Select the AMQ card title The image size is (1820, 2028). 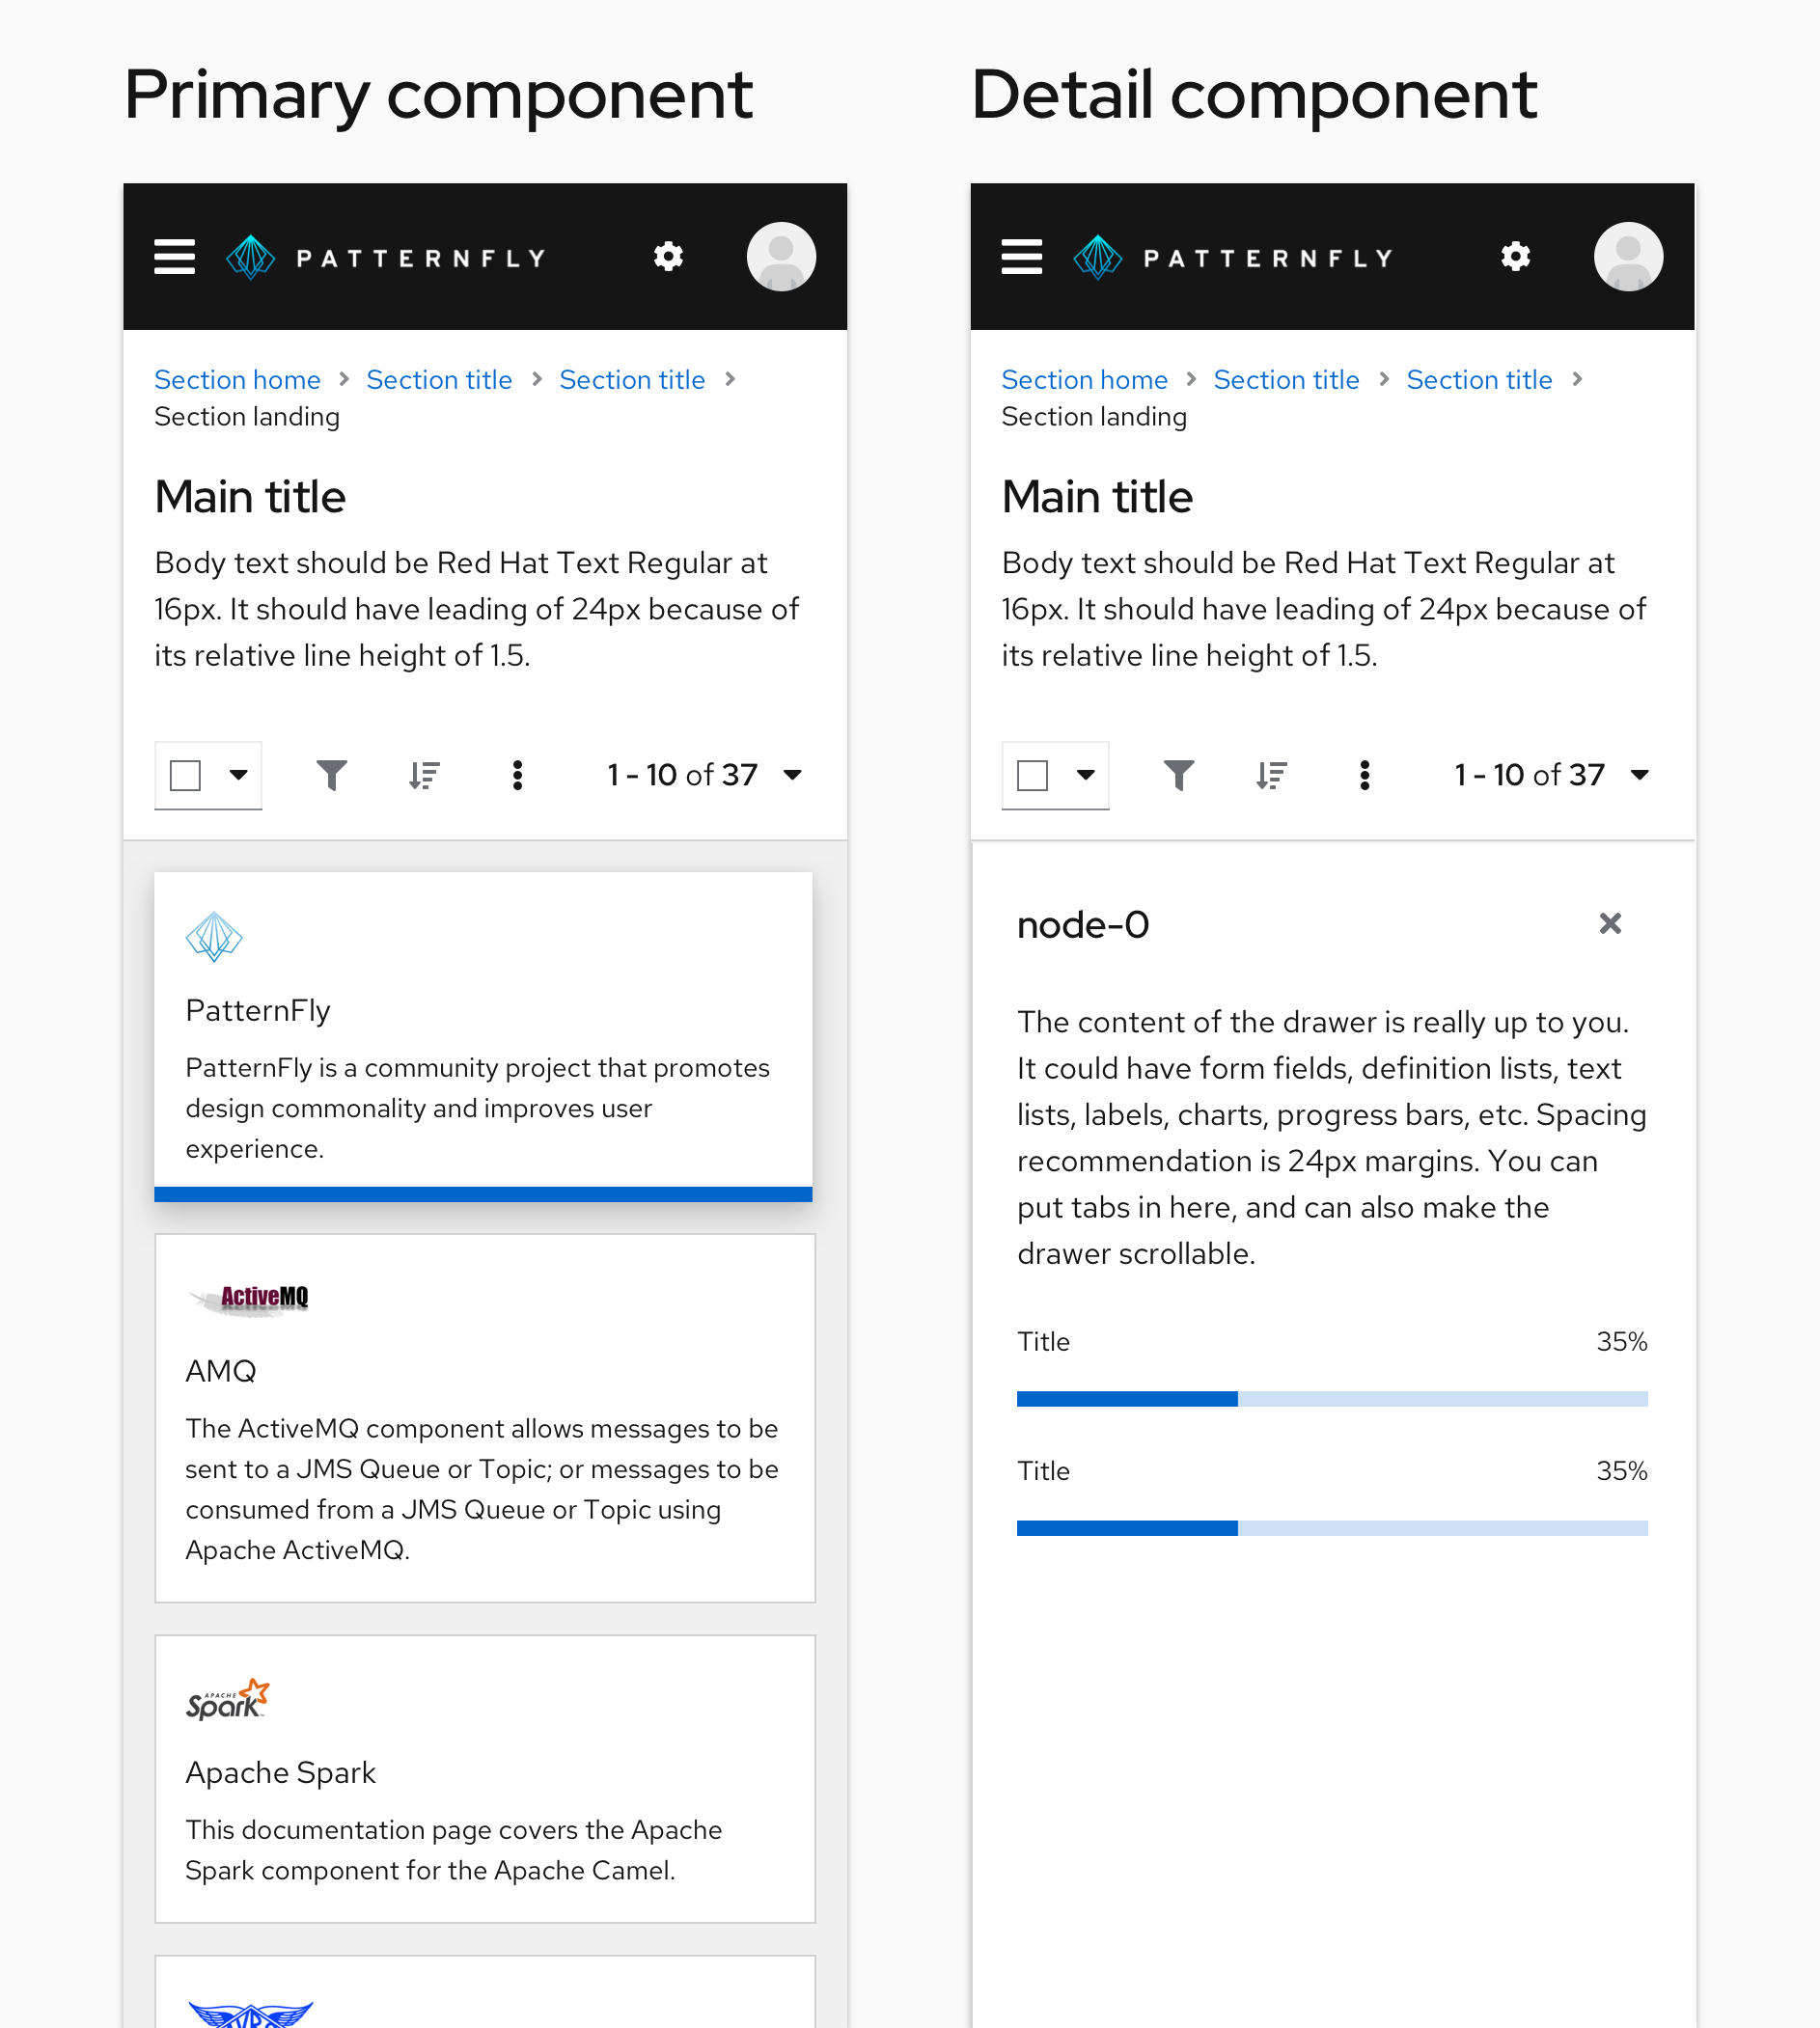click(221, 1371)
